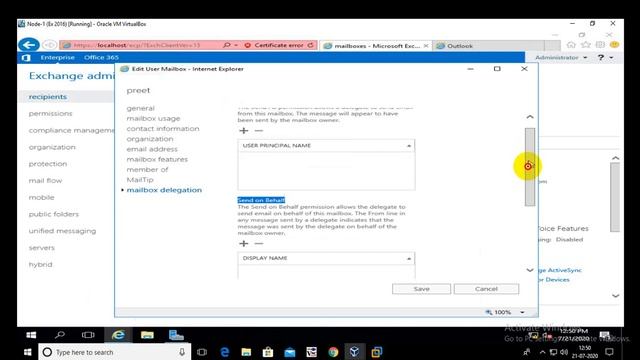The image size is (640, 360).
Task: Open Microsoft Edge from host taskbar
Action: click(x=224, y=352)
